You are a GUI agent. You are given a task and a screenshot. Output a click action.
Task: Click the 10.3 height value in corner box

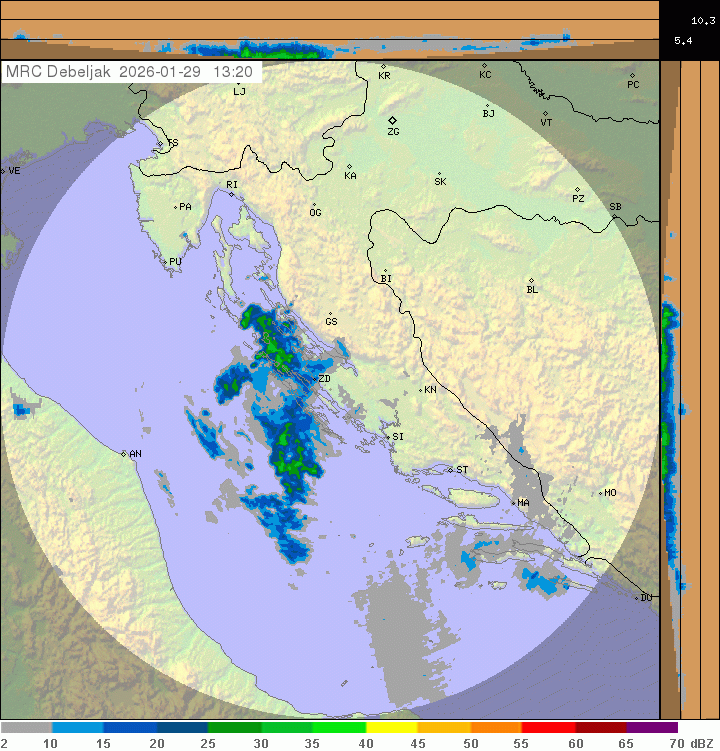coord(702,20)
